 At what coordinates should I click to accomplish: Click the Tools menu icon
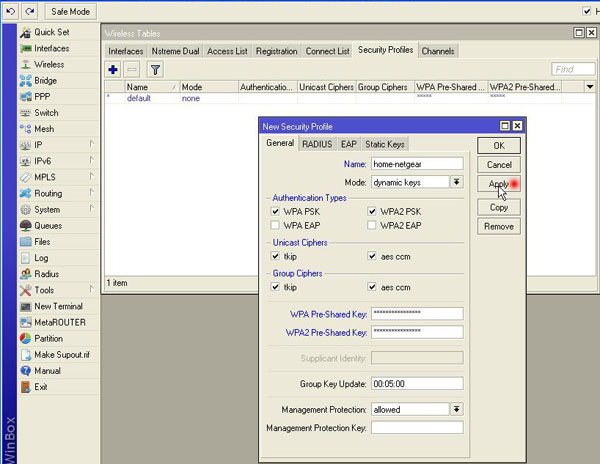point(26,290)
